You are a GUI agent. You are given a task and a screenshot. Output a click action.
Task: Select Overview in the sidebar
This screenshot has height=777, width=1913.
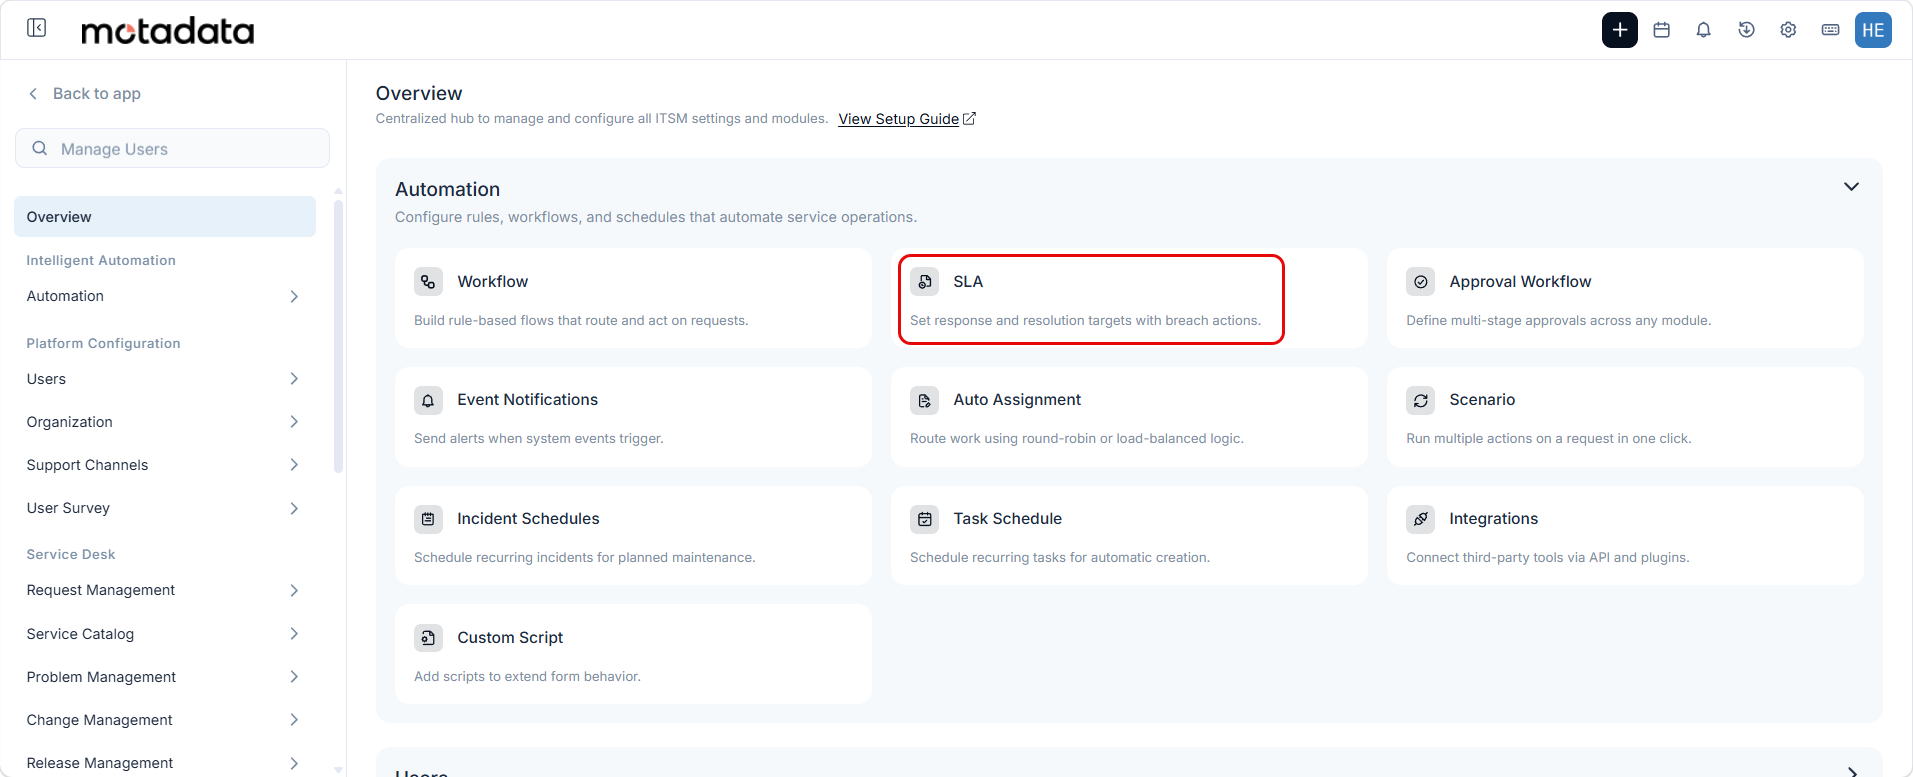pyautogui.click(x=165, y=217)
